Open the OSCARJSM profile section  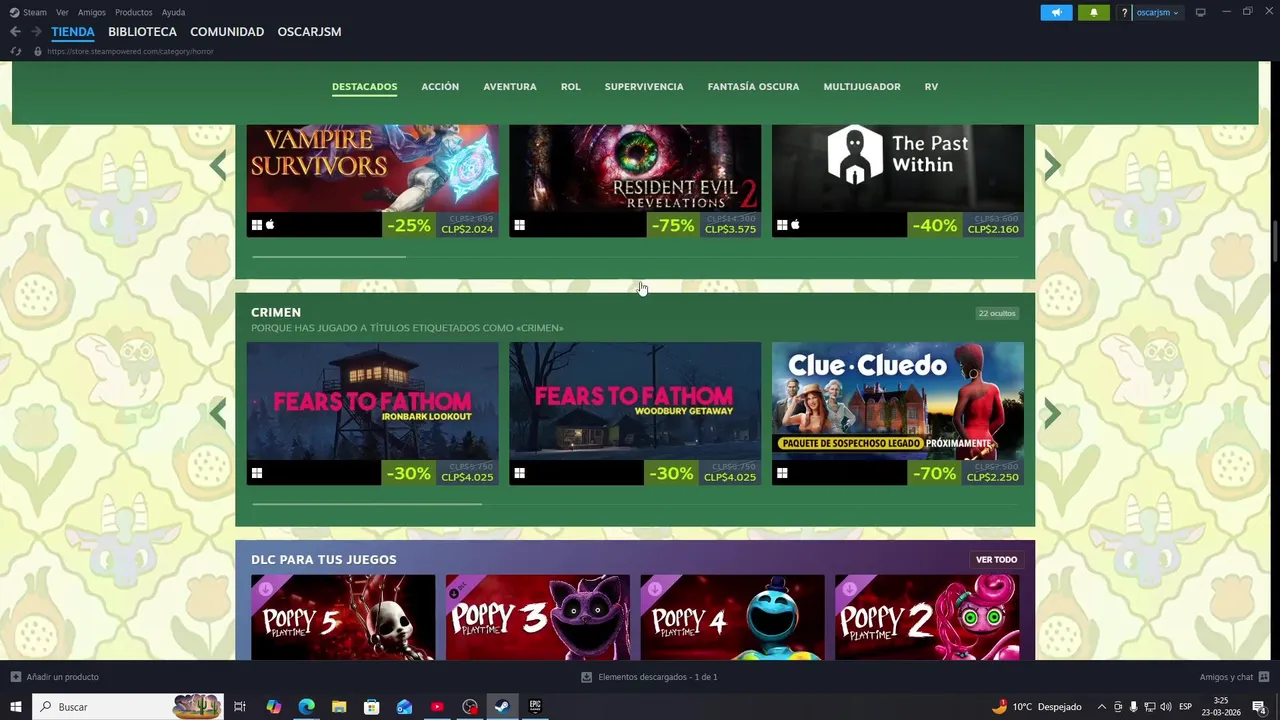(x=309, y=32)
